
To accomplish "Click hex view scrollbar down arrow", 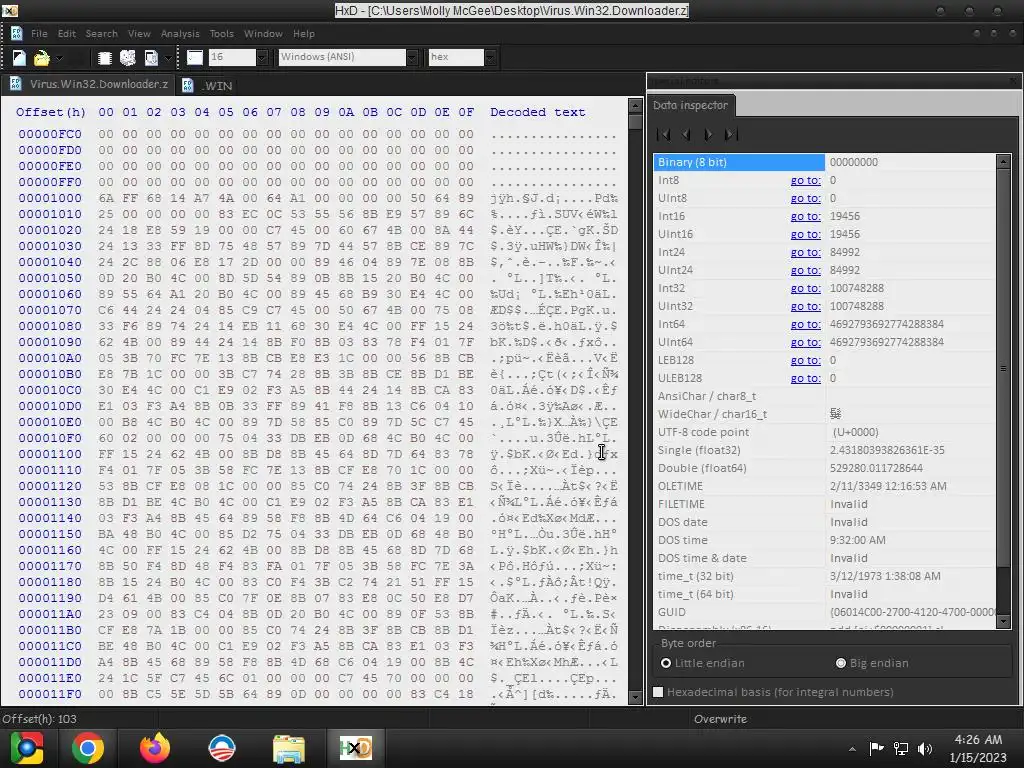I will click(635, 697).
